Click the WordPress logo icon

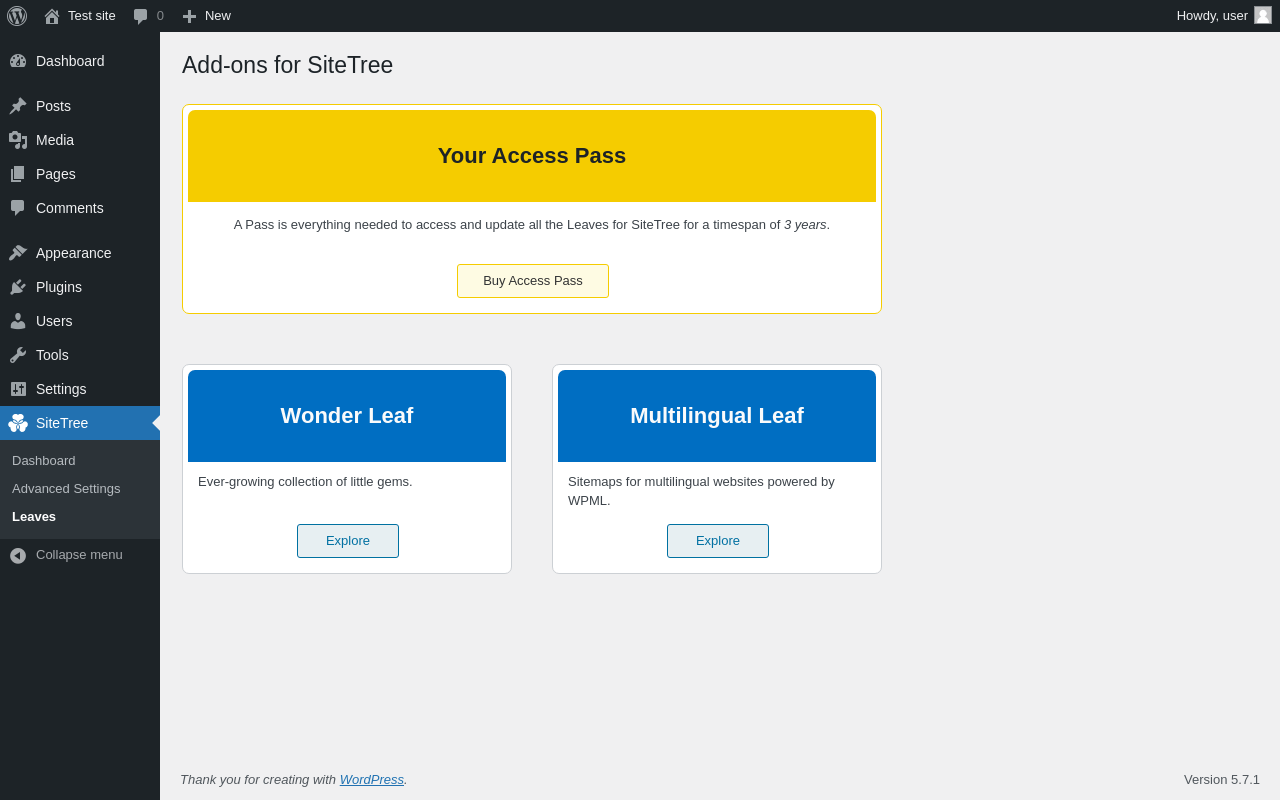point(17,16)
